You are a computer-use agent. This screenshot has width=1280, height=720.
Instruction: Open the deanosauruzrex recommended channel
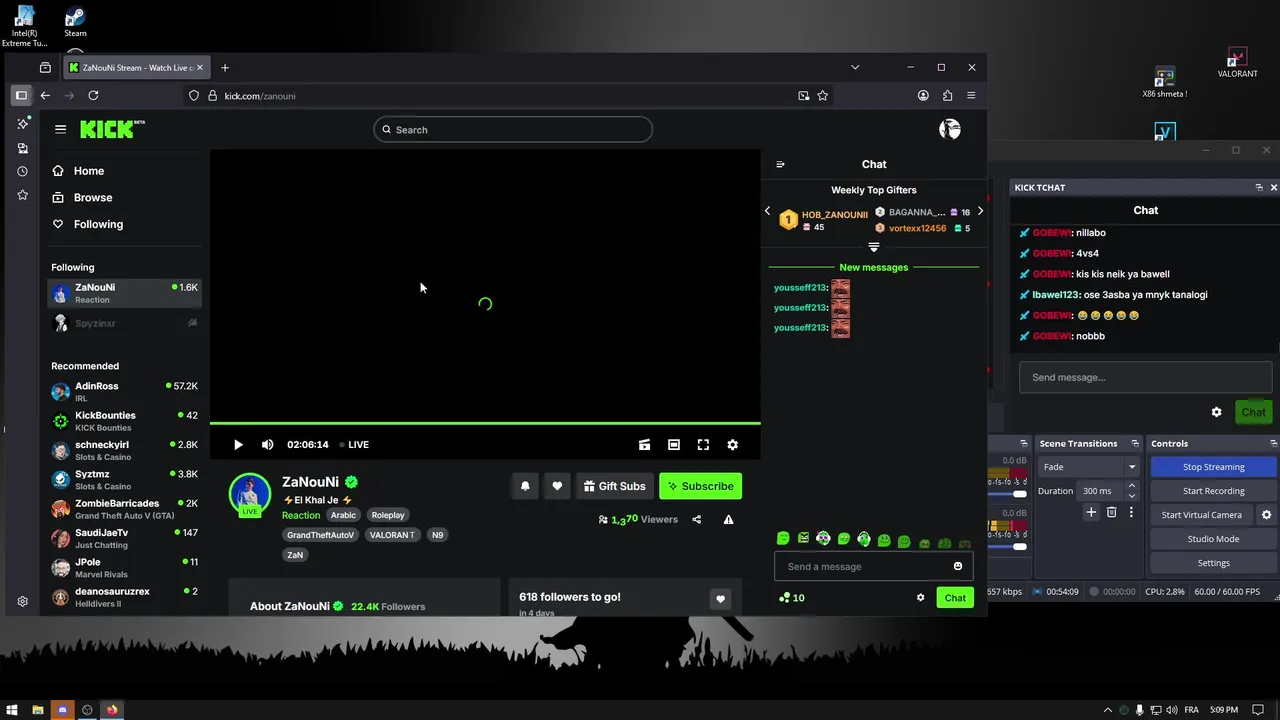[125, 597]
